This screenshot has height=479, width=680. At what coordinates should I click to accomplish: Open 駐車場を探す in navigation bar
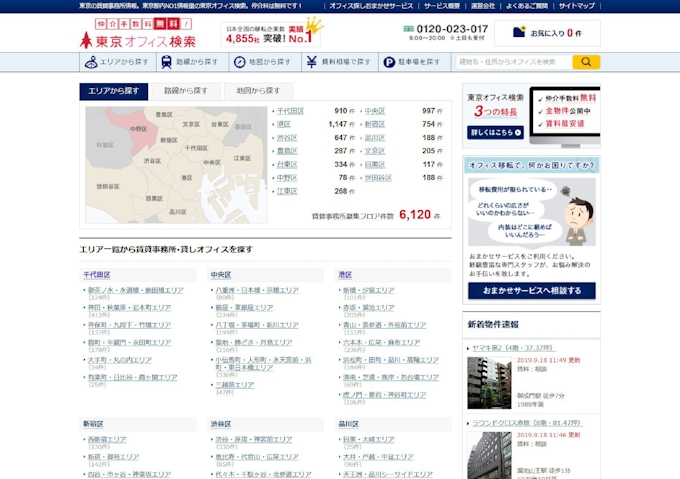412,62
